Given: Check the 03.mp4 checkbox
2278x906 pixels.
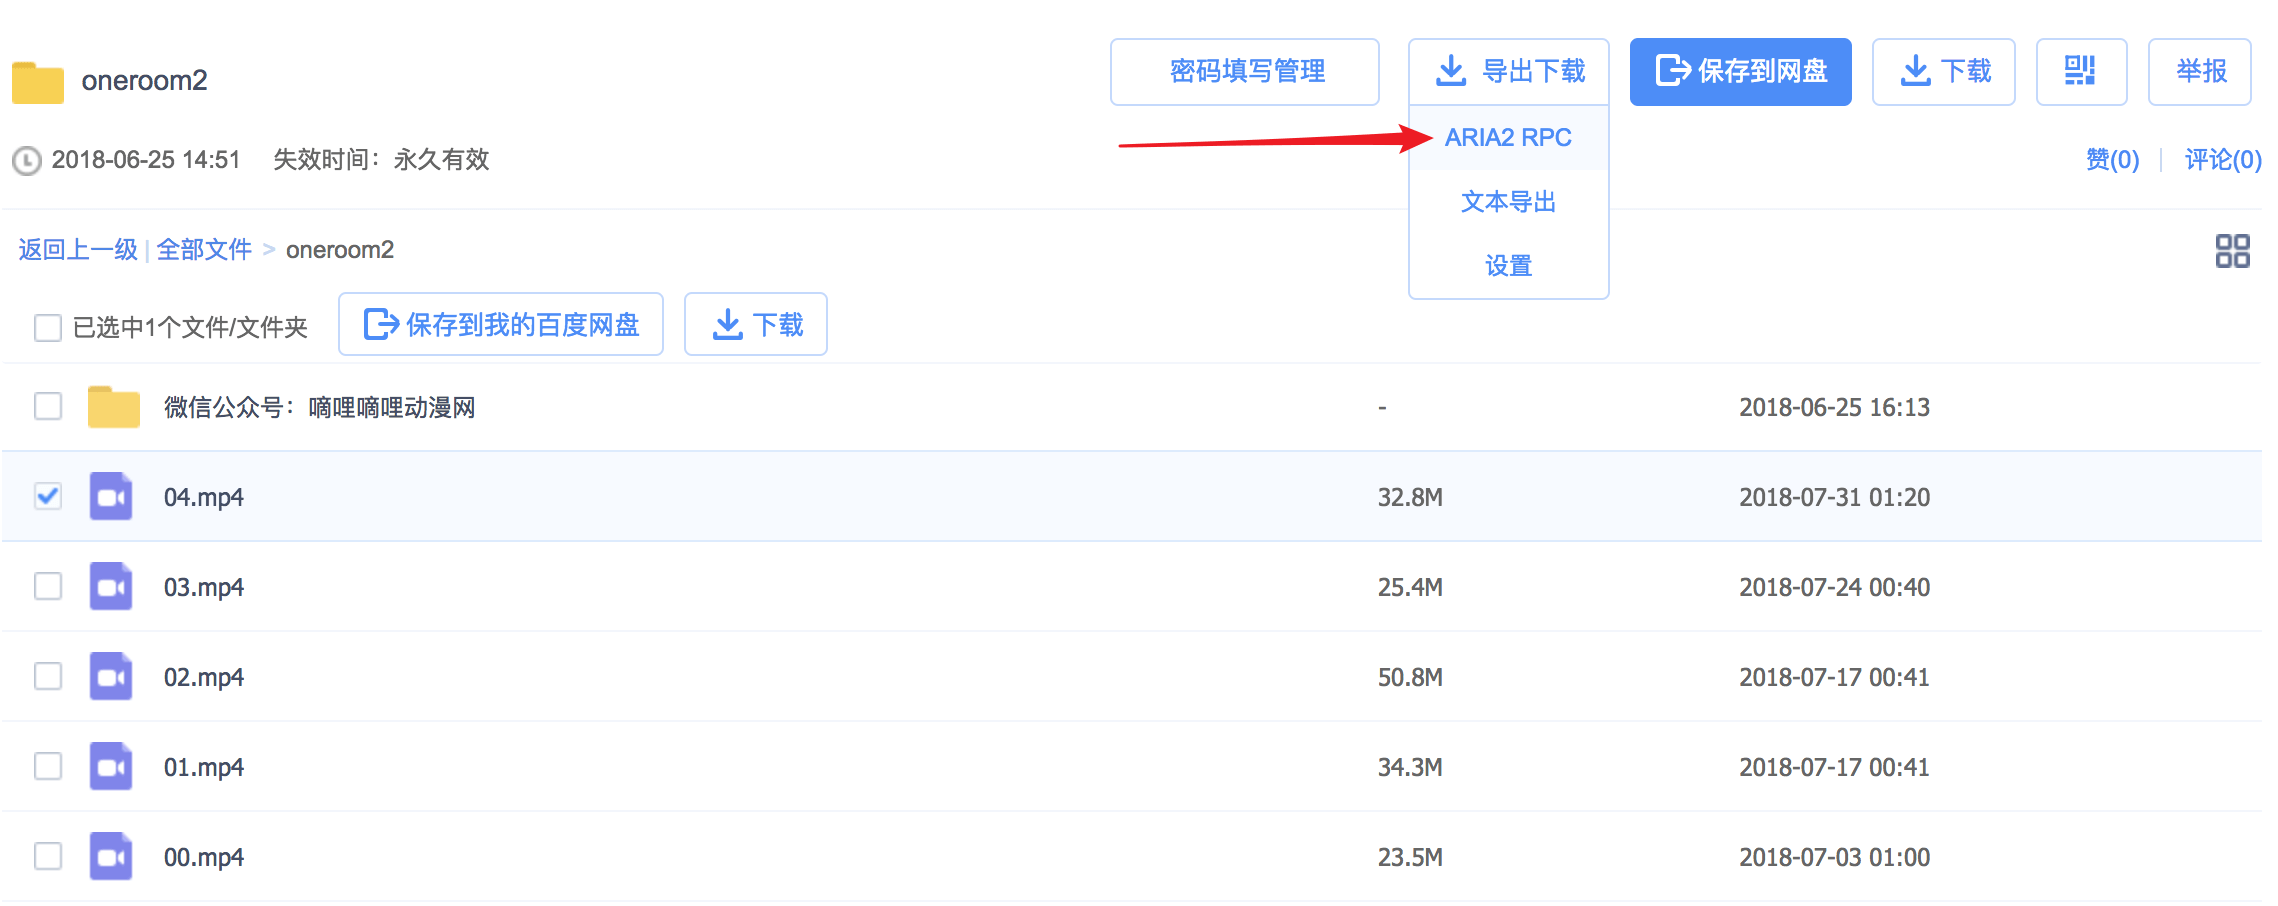Looking at the screenshot, I should [x=48, y=586].
